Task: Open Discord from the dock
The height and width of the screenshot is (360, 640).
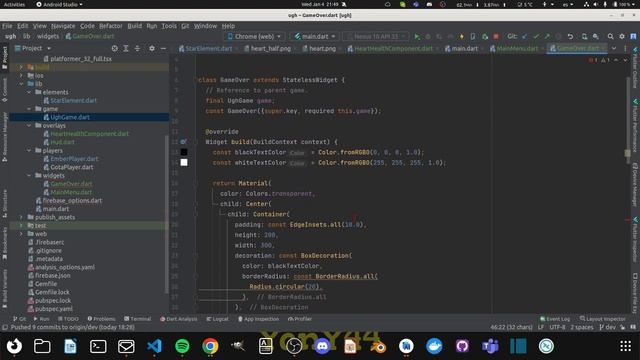Action: point(322,346)
